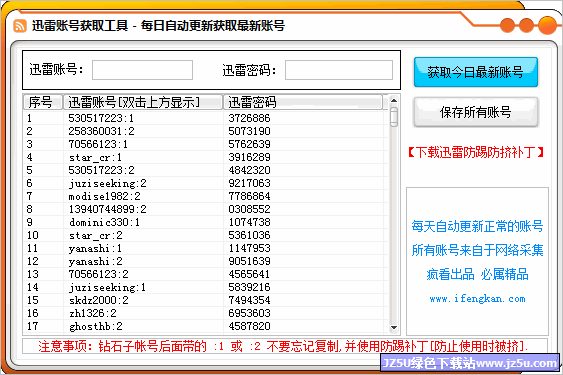Click the 迅雷账号 input field

(x=143, y=70)
